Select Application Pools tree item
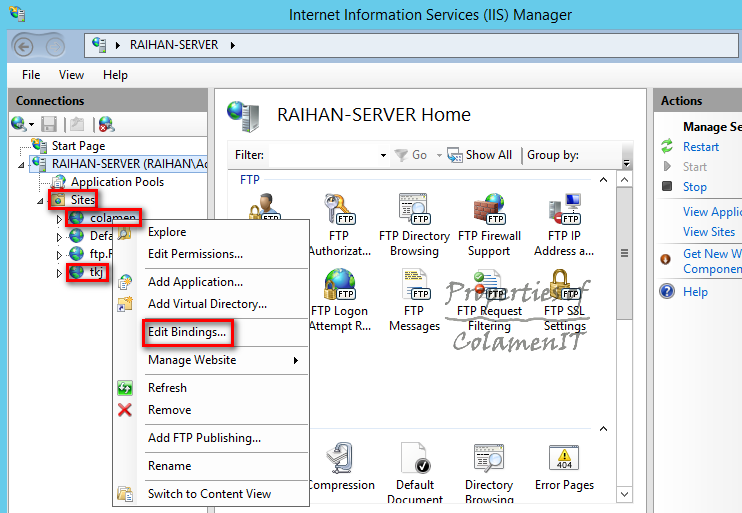Viewport: 742px width, 513px height. click(117, 182)
